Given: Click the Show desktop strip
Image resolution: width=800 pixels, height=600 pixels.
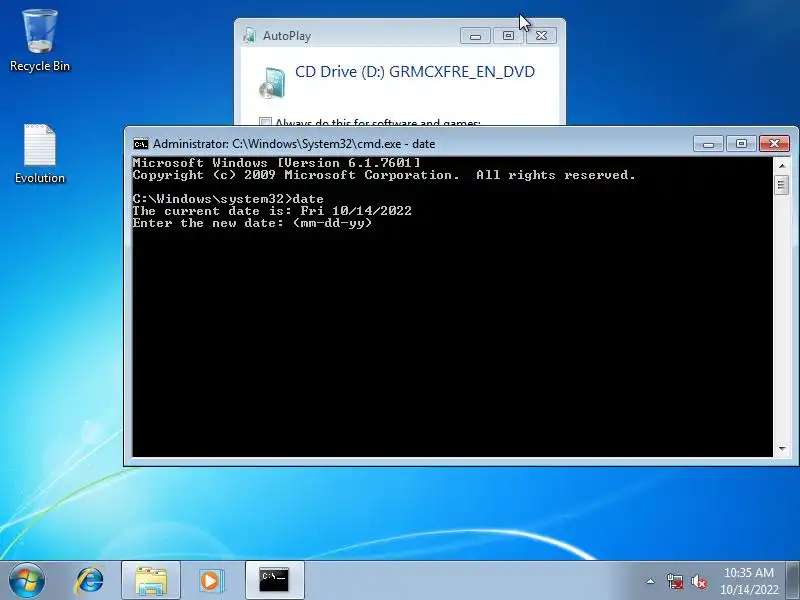Looking at the screenshot, I should pyautogui.click(x=793, y=581).
